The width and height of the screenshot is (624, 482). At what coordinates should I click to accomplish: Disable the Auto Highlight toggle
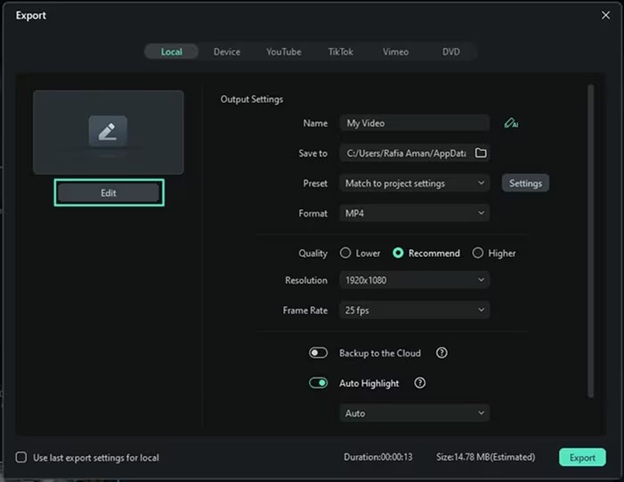pyautogui.click(x=319, y=383)
